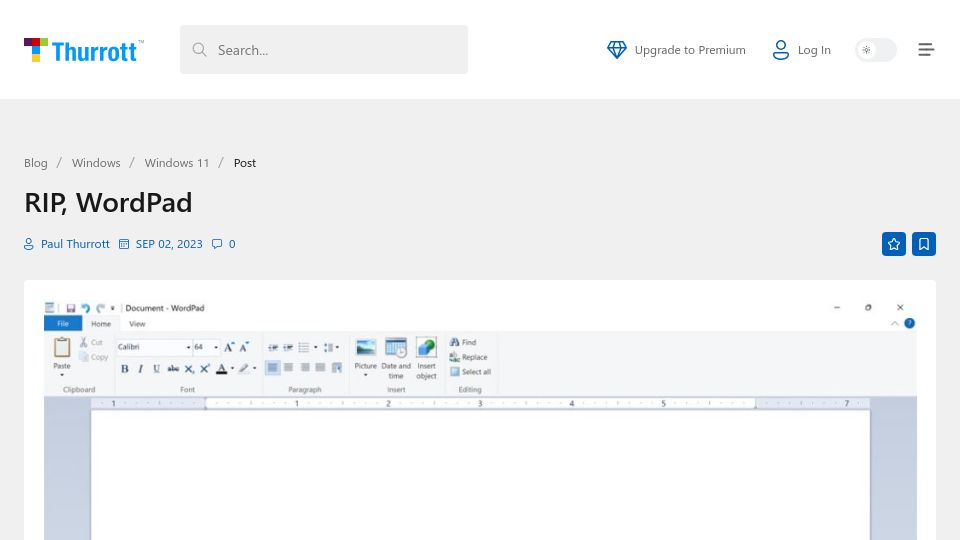Go to Windows 11 breadcrumb
Screen dimensions: 960x540
(x=177, y=163)
